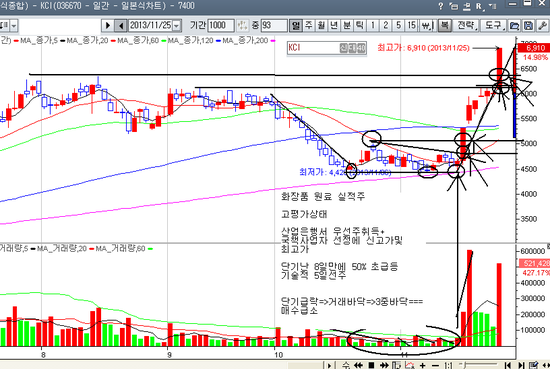
Task: Rewind chart with double left arrows
Action: 358,365
